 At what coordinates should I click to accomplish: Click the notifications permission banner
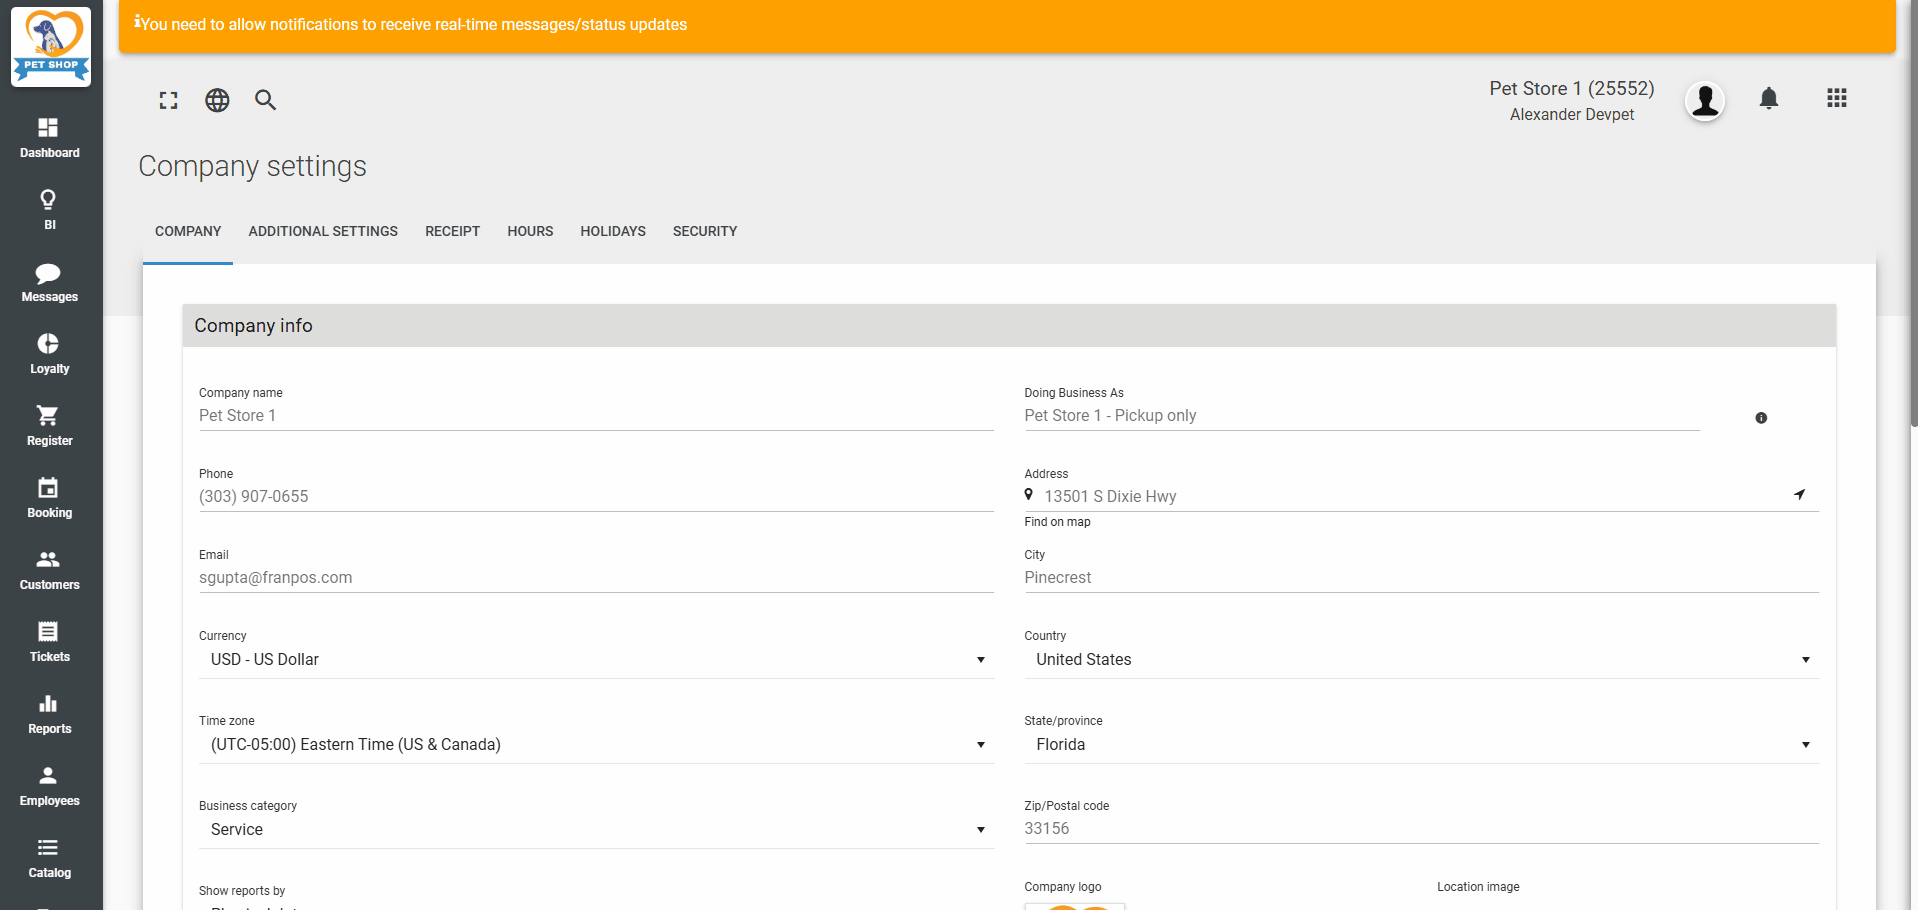[1007, 25]
